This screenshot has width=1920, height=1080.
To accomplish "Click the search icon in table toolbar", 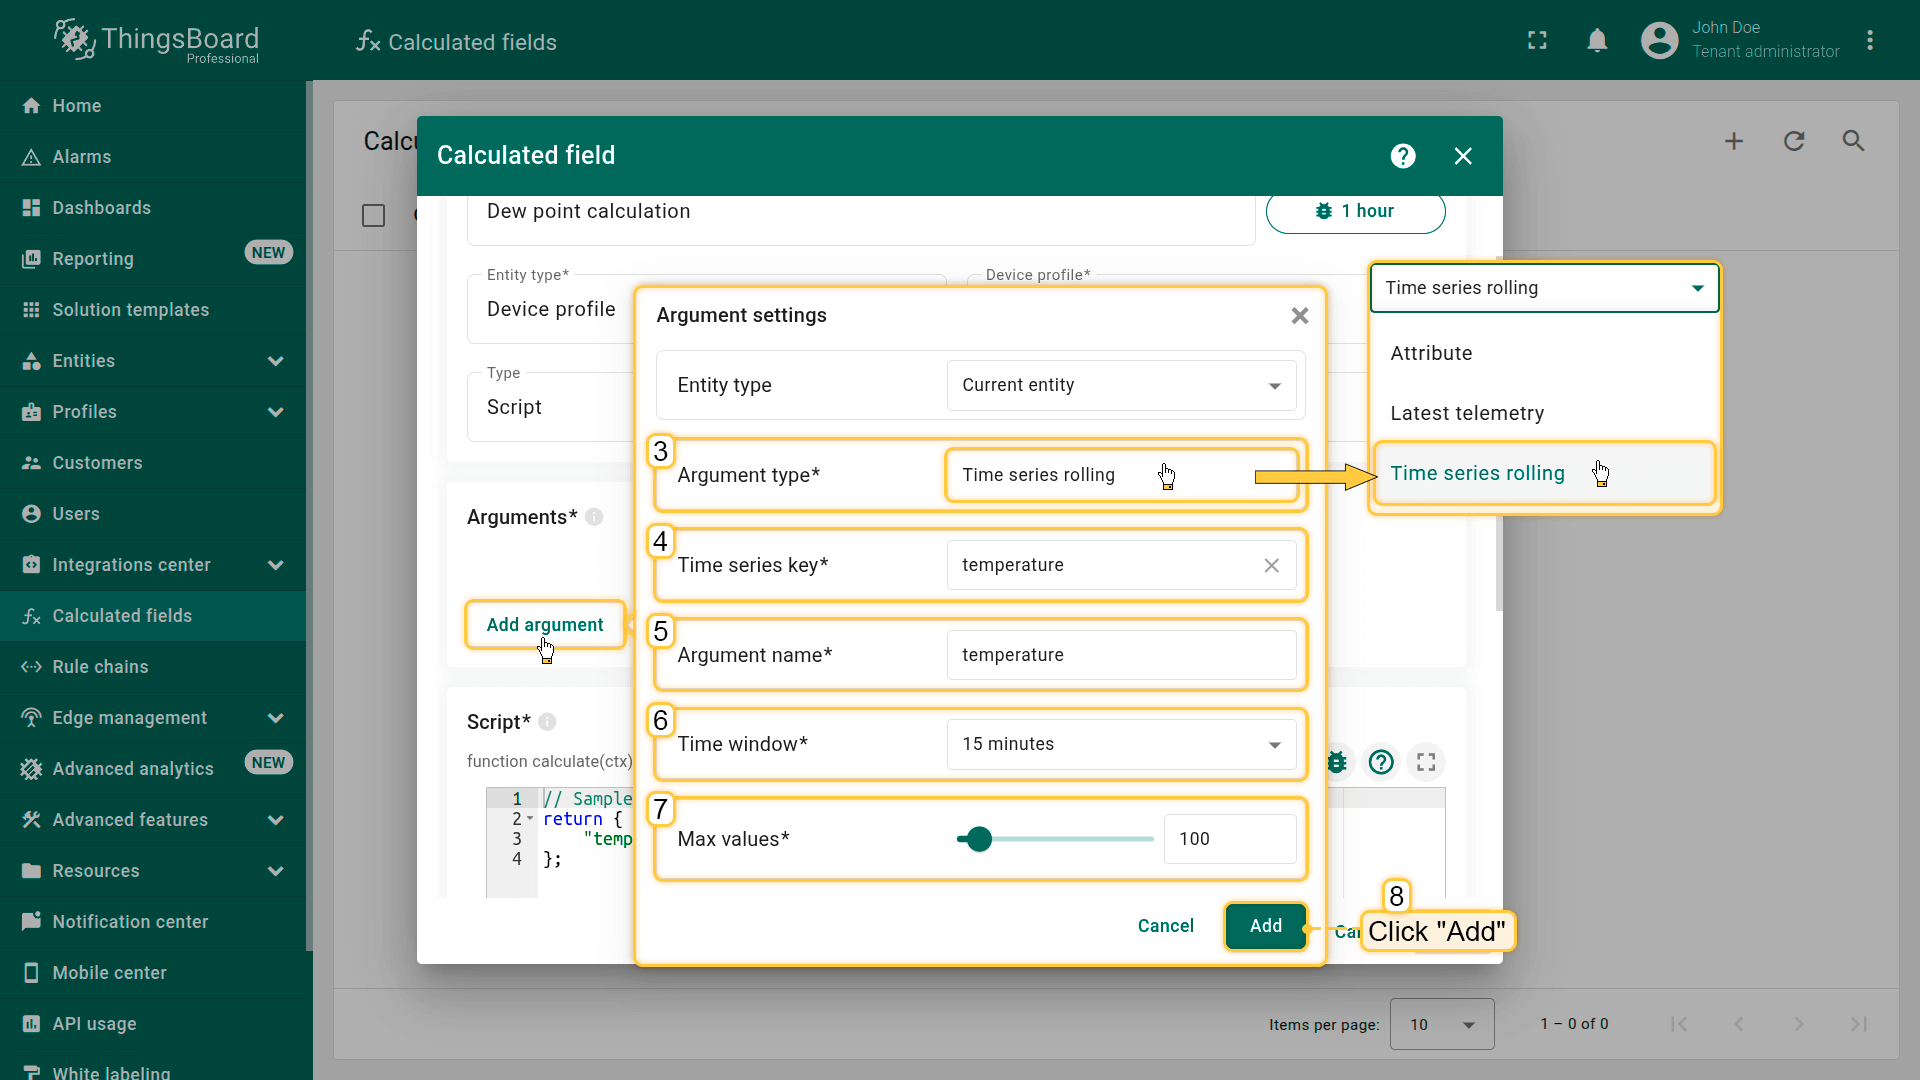I will coord(1853,141).
